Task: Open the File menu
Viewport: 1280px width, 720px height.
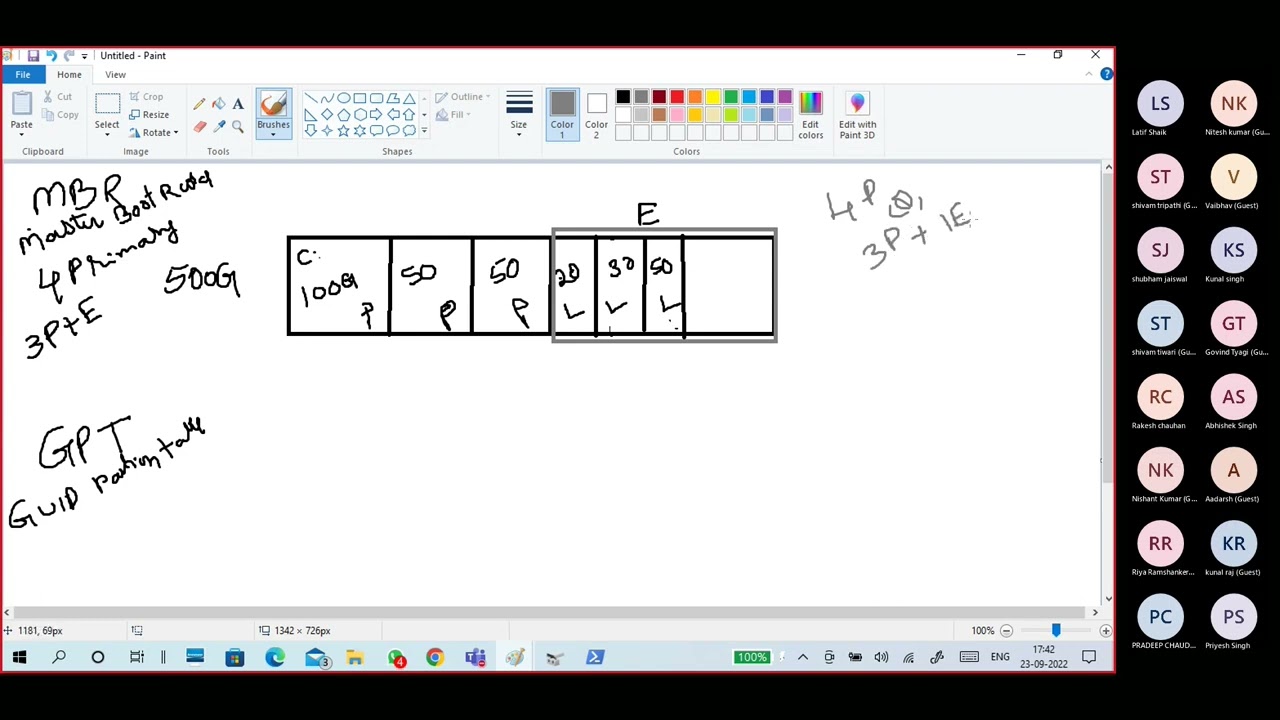Action: coord(22,75)
